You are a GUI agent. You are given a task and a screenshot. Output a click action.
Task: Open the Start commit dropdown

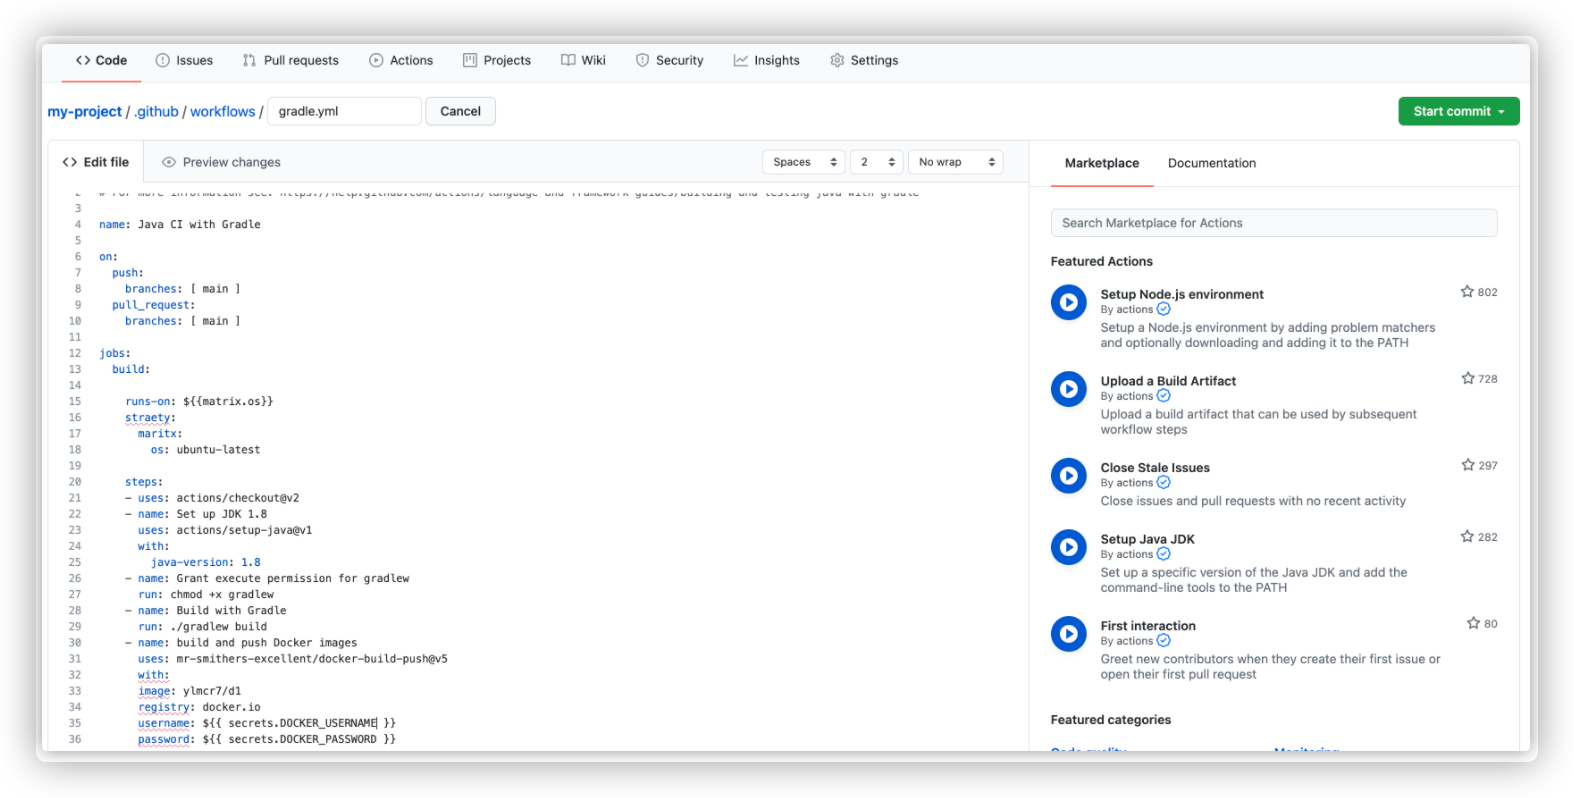[x=1459, y=111]
